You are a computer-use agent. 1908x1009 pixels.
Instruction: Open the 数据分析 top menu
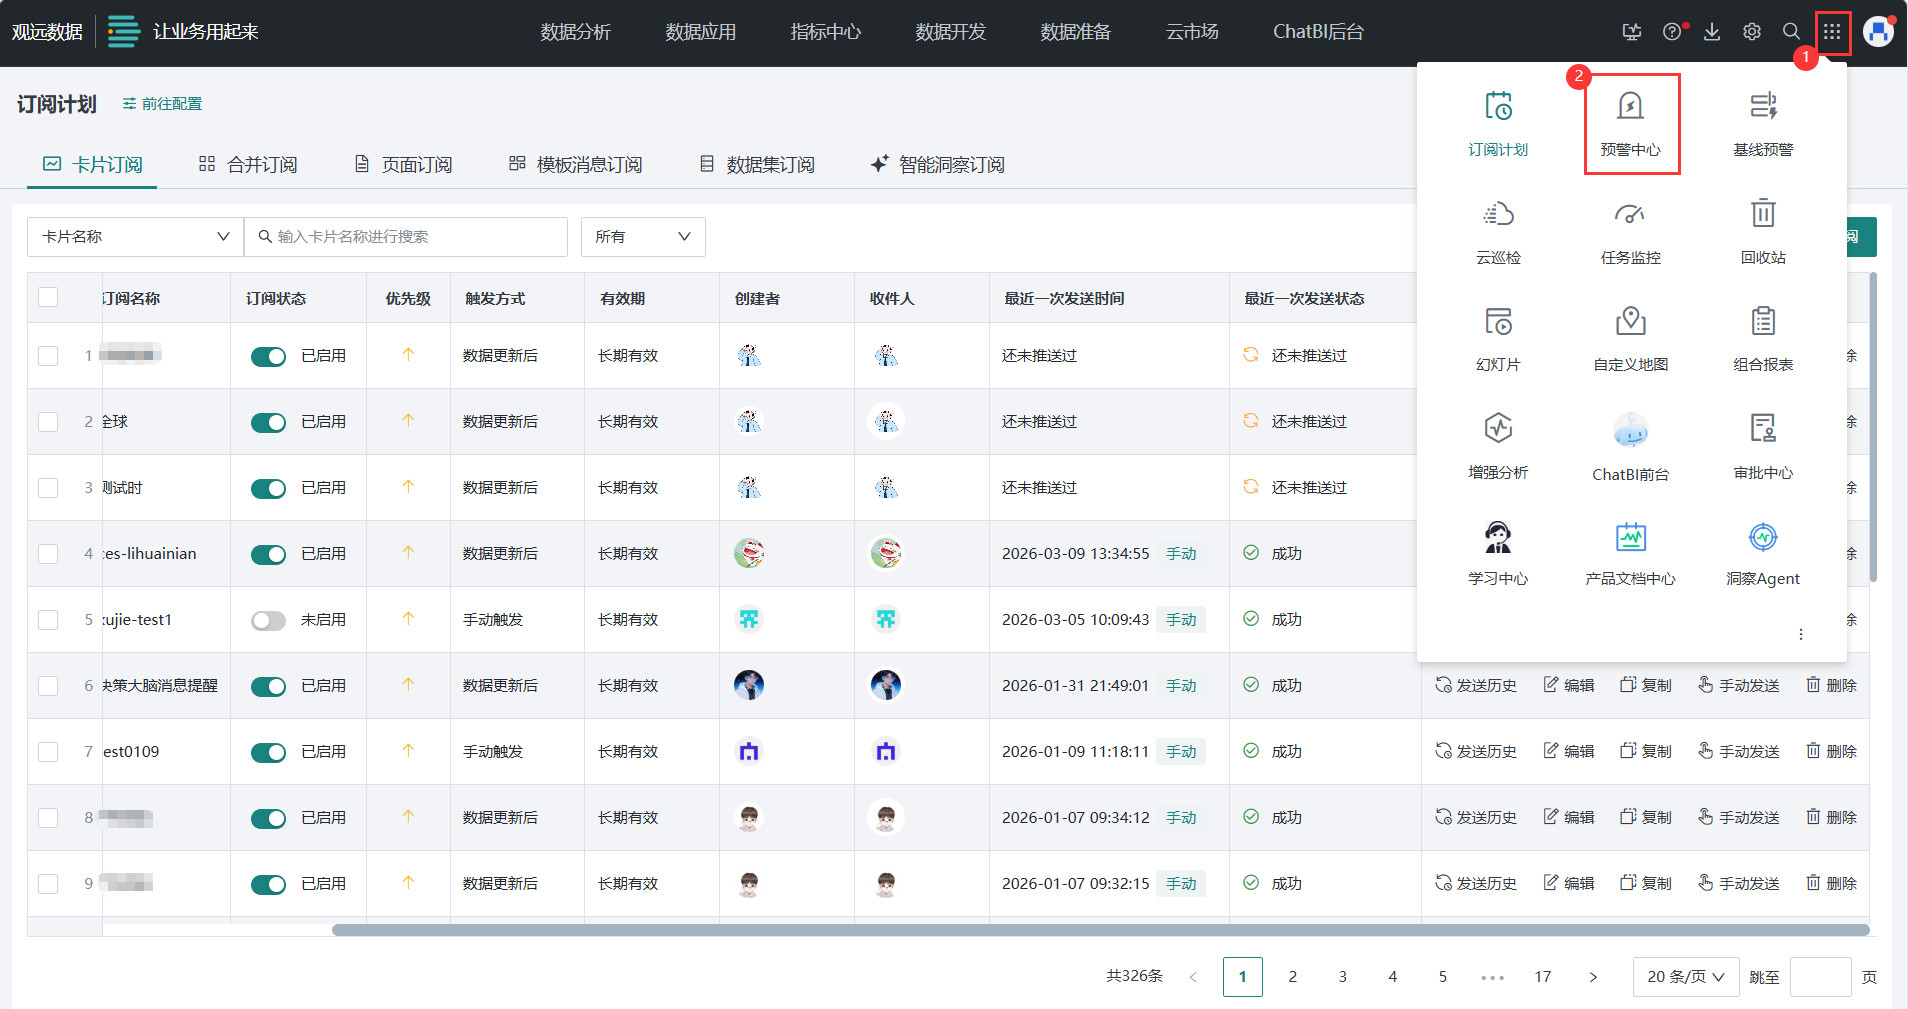tap(575, 32)
